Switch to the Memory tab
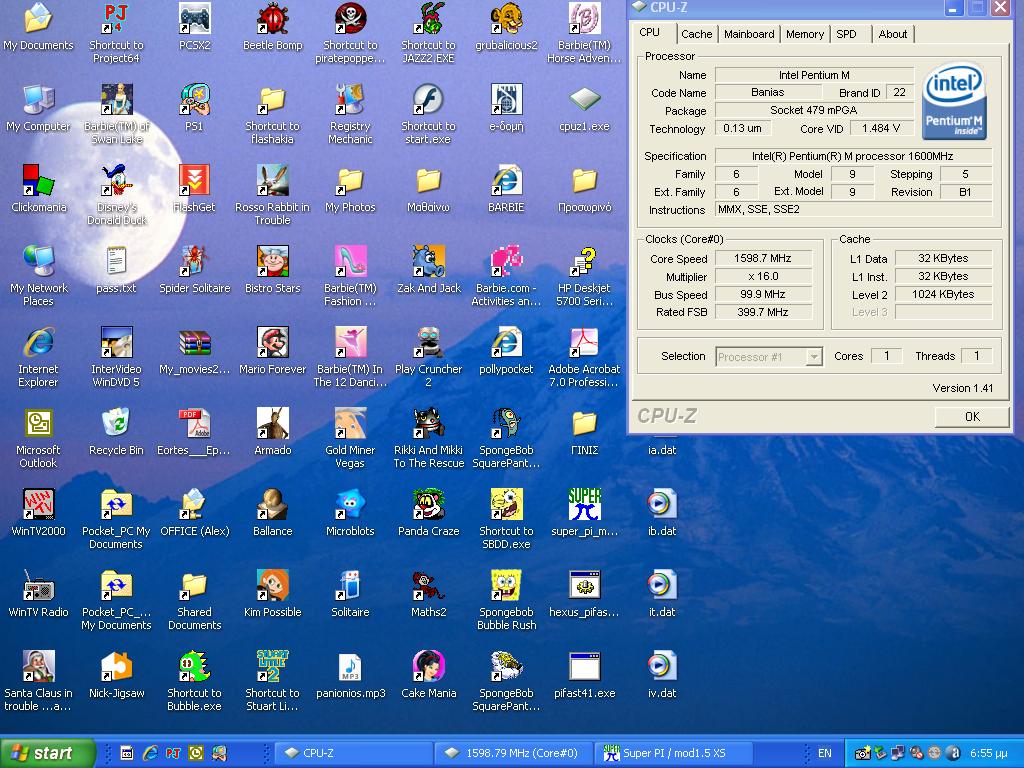Viewport: 1024px width, 768px height. click(x=805, y=34)
